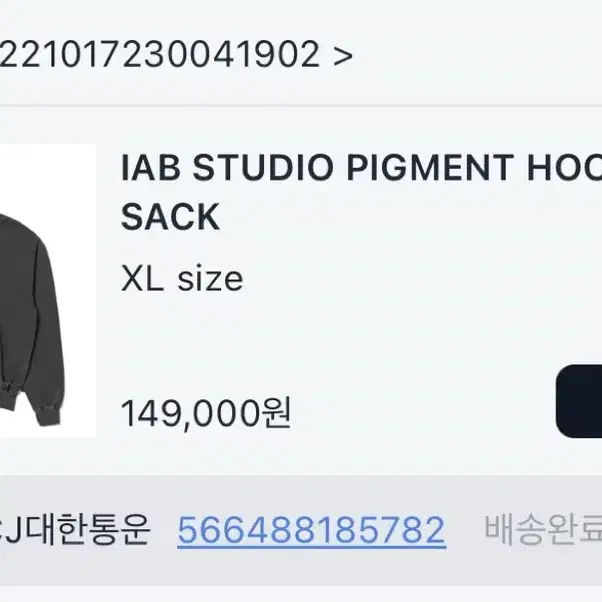Screen dimensions: 602x602
Task: Open the dark hoodie product thumbnail
Action: point(48,291)
